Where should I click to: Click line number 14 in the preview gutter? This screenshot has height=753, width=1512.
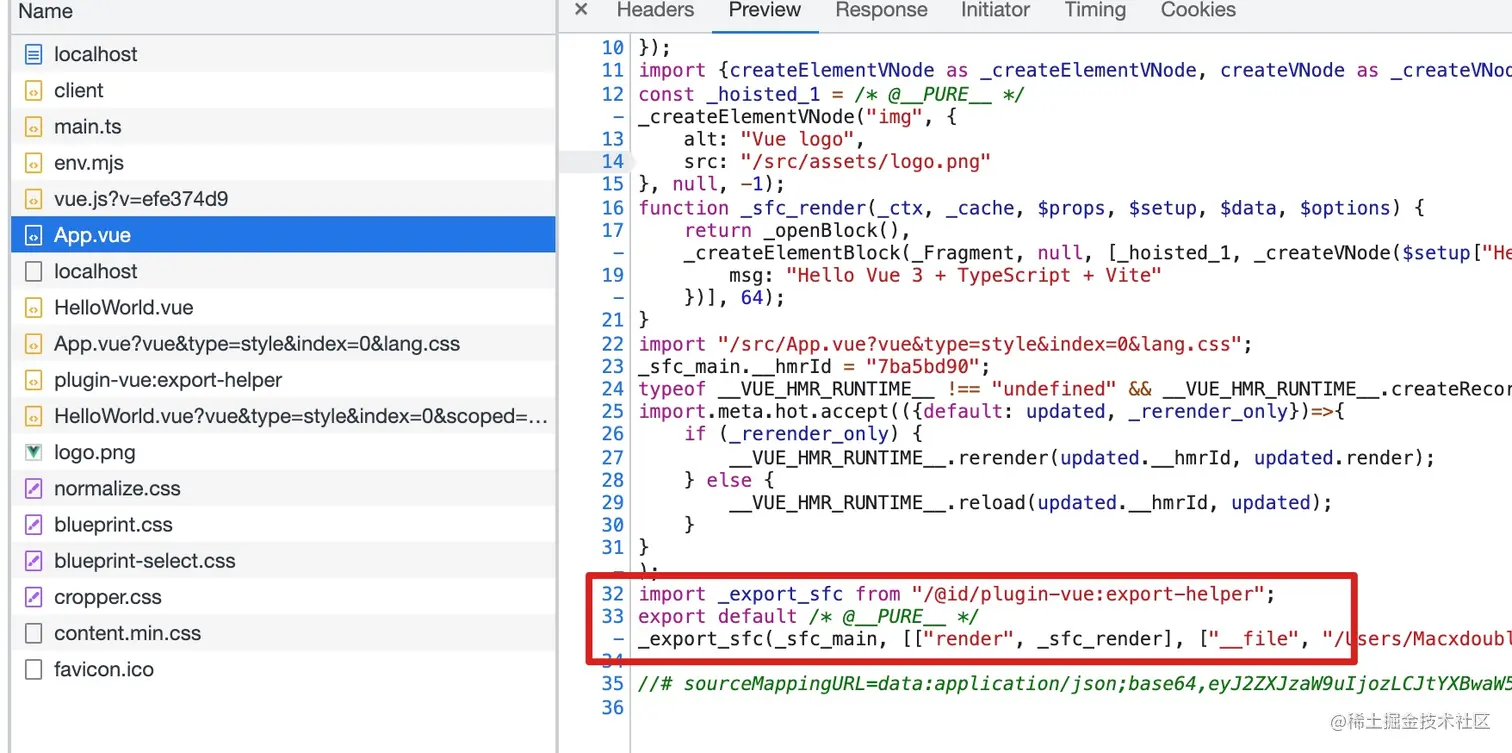click(612, 162)
